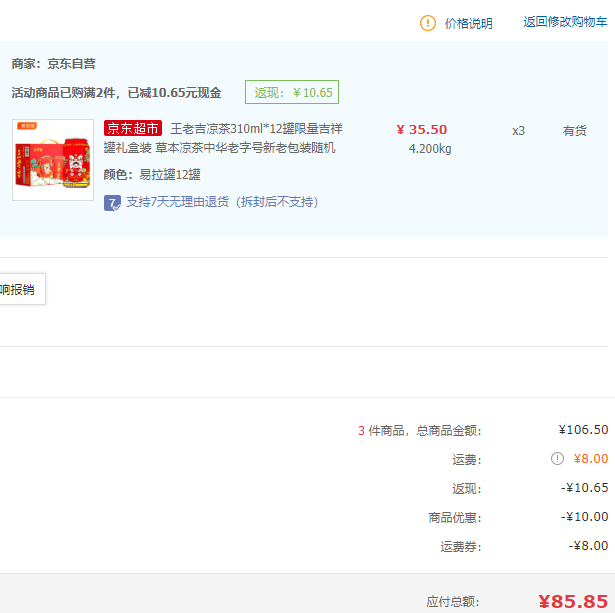The height and width of the screenshot is (613, 615).
Task: Click the 返现 ¥10.65 cashback badge
Action: (x=292, y=92)
